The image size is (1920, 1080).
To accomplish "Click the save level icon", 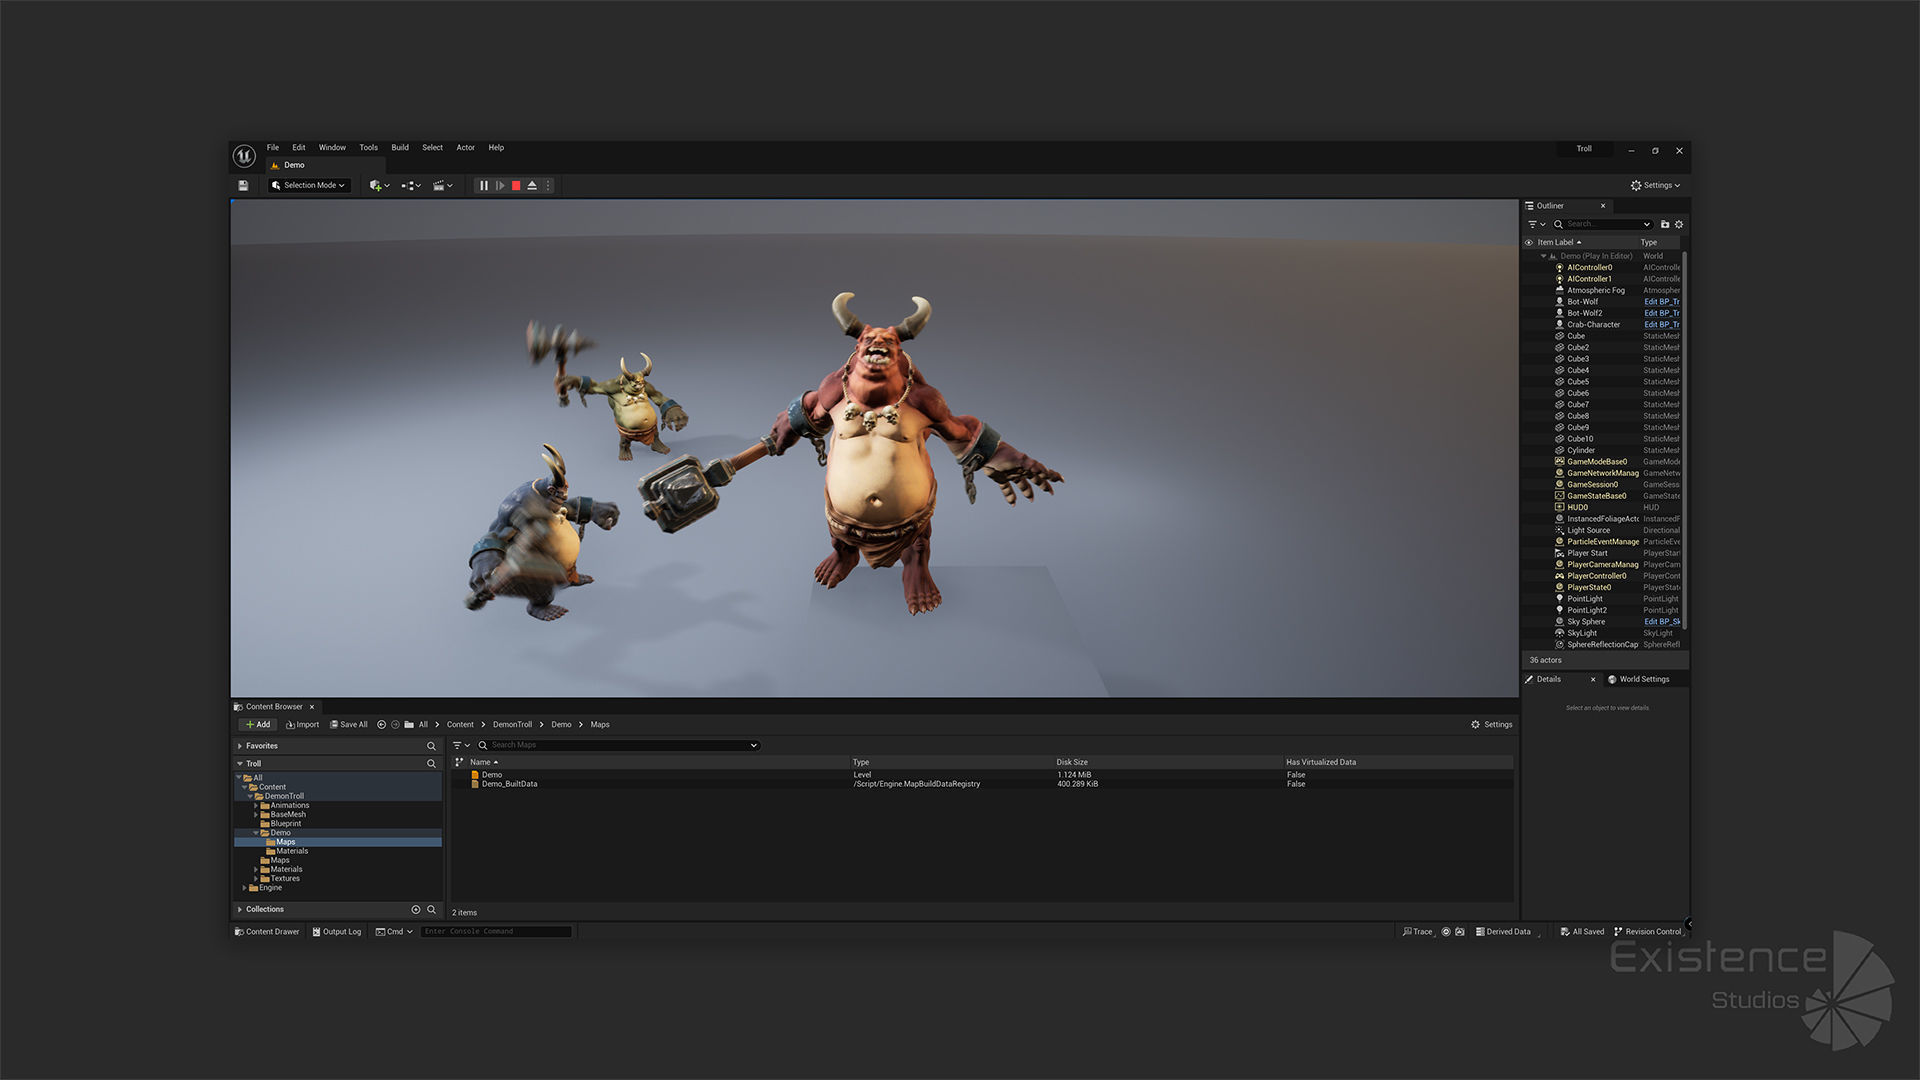I will (243, 186).
